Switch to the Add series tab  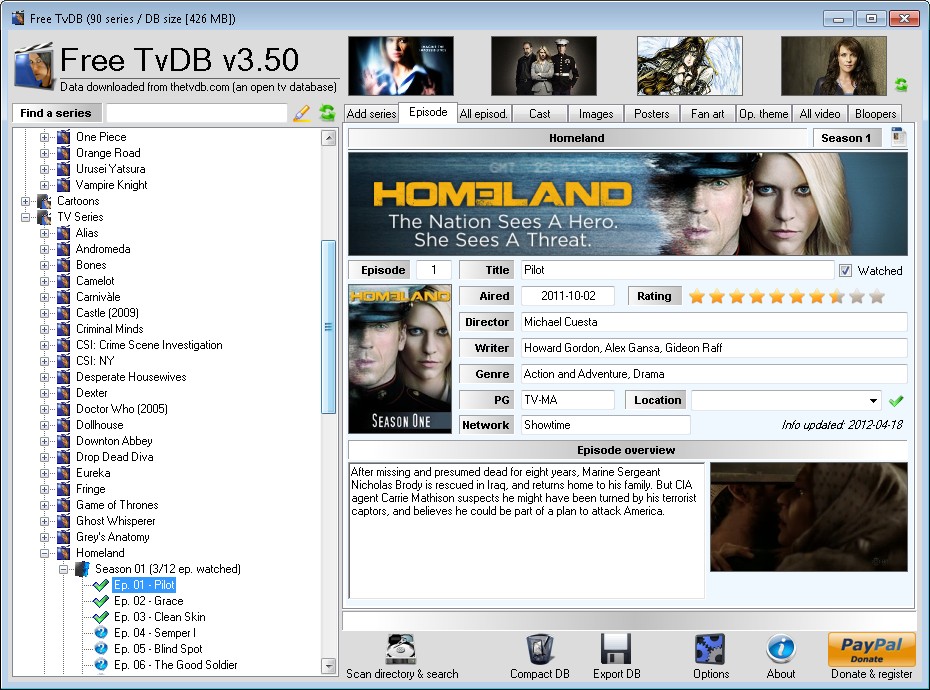[x=371, y=113]
